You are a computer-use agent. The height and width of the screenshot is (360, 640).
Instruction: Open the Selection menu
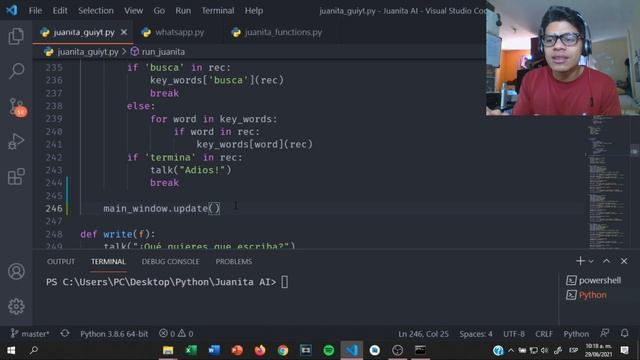96,11
